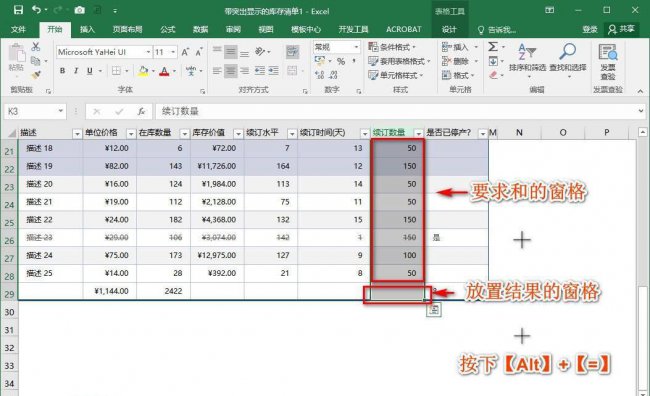The image size is (650, 396).
Task: Toggle Bold formatting
Action: coord(62,71)
